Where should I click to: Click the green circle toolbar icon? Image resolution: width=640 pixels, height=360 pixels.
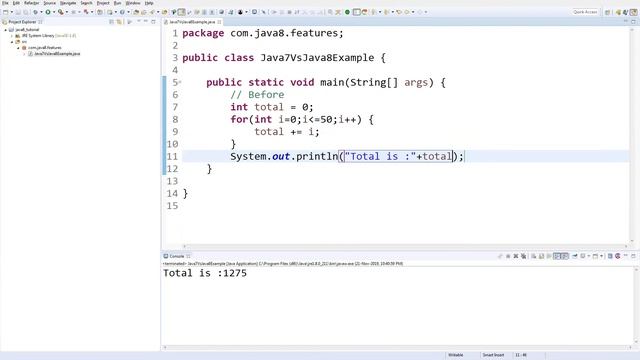coord(347,12)
